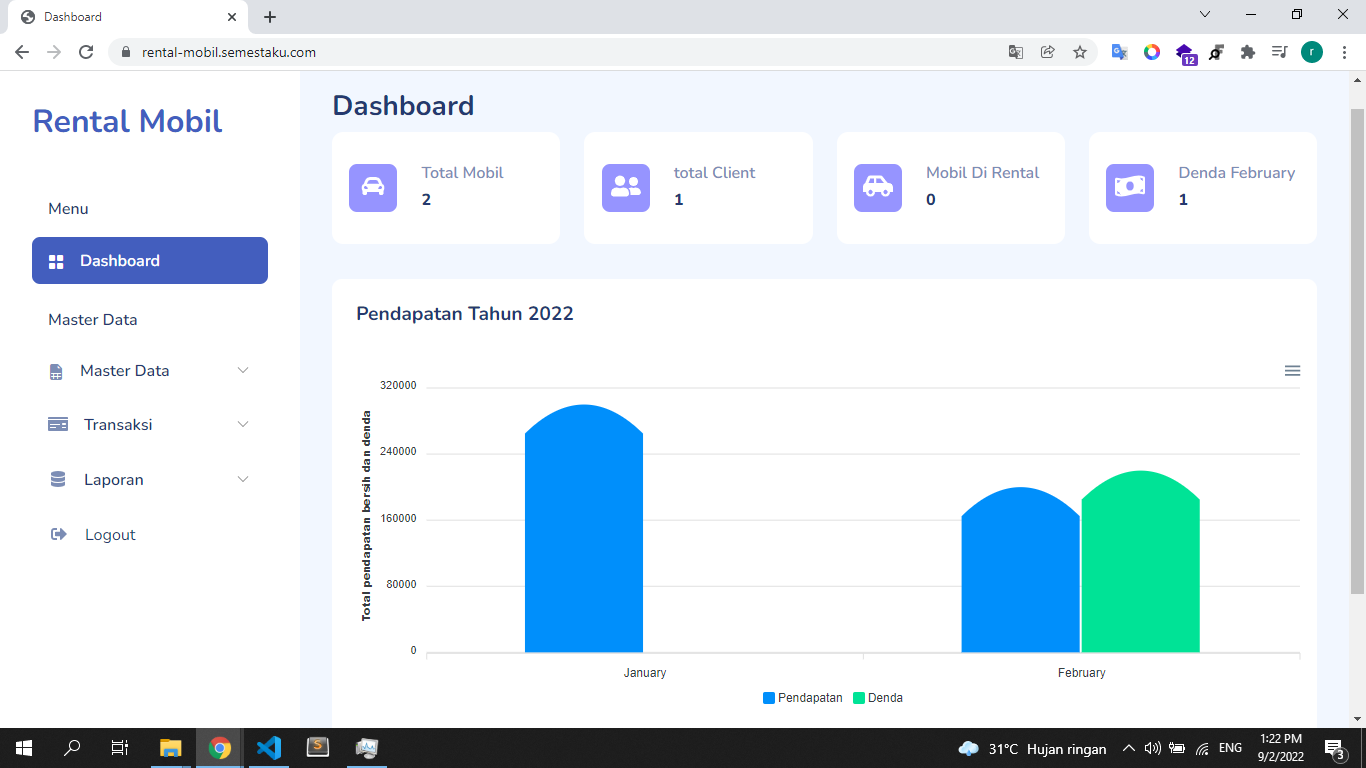Click the bookmark star icon in address bar
Viewport: 1366px width, 768px height.
1080,52
